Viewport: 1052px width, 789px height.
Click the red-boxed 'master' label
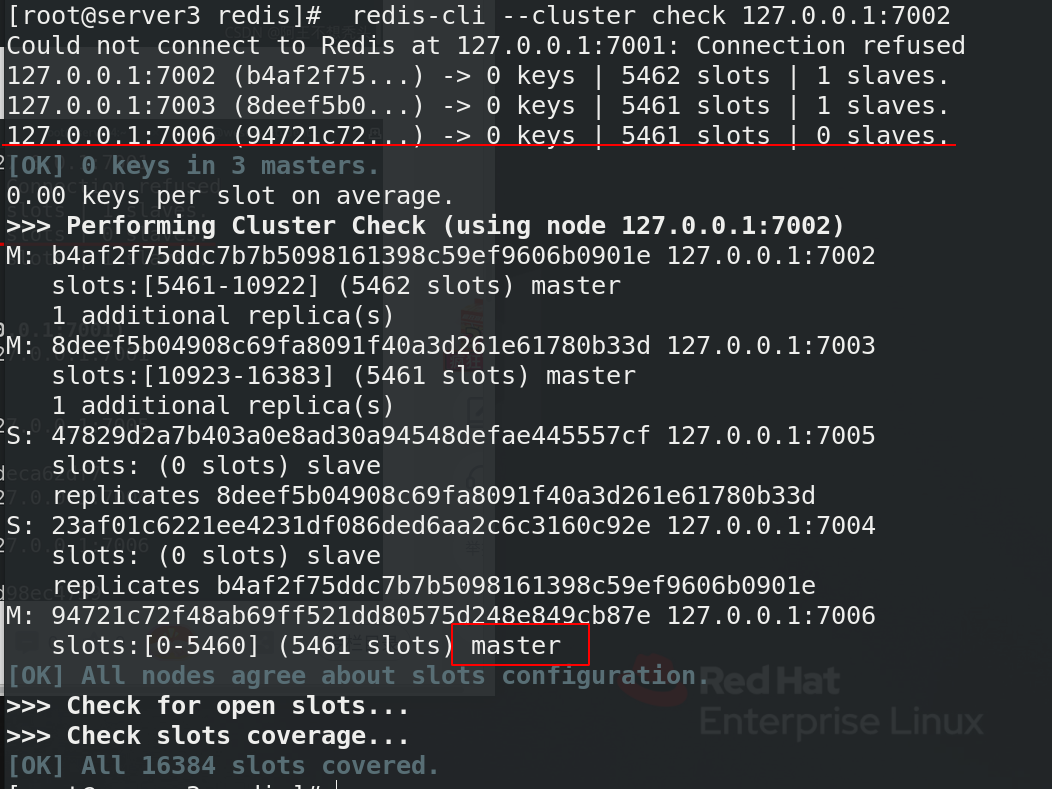click(x=520, y=645)
